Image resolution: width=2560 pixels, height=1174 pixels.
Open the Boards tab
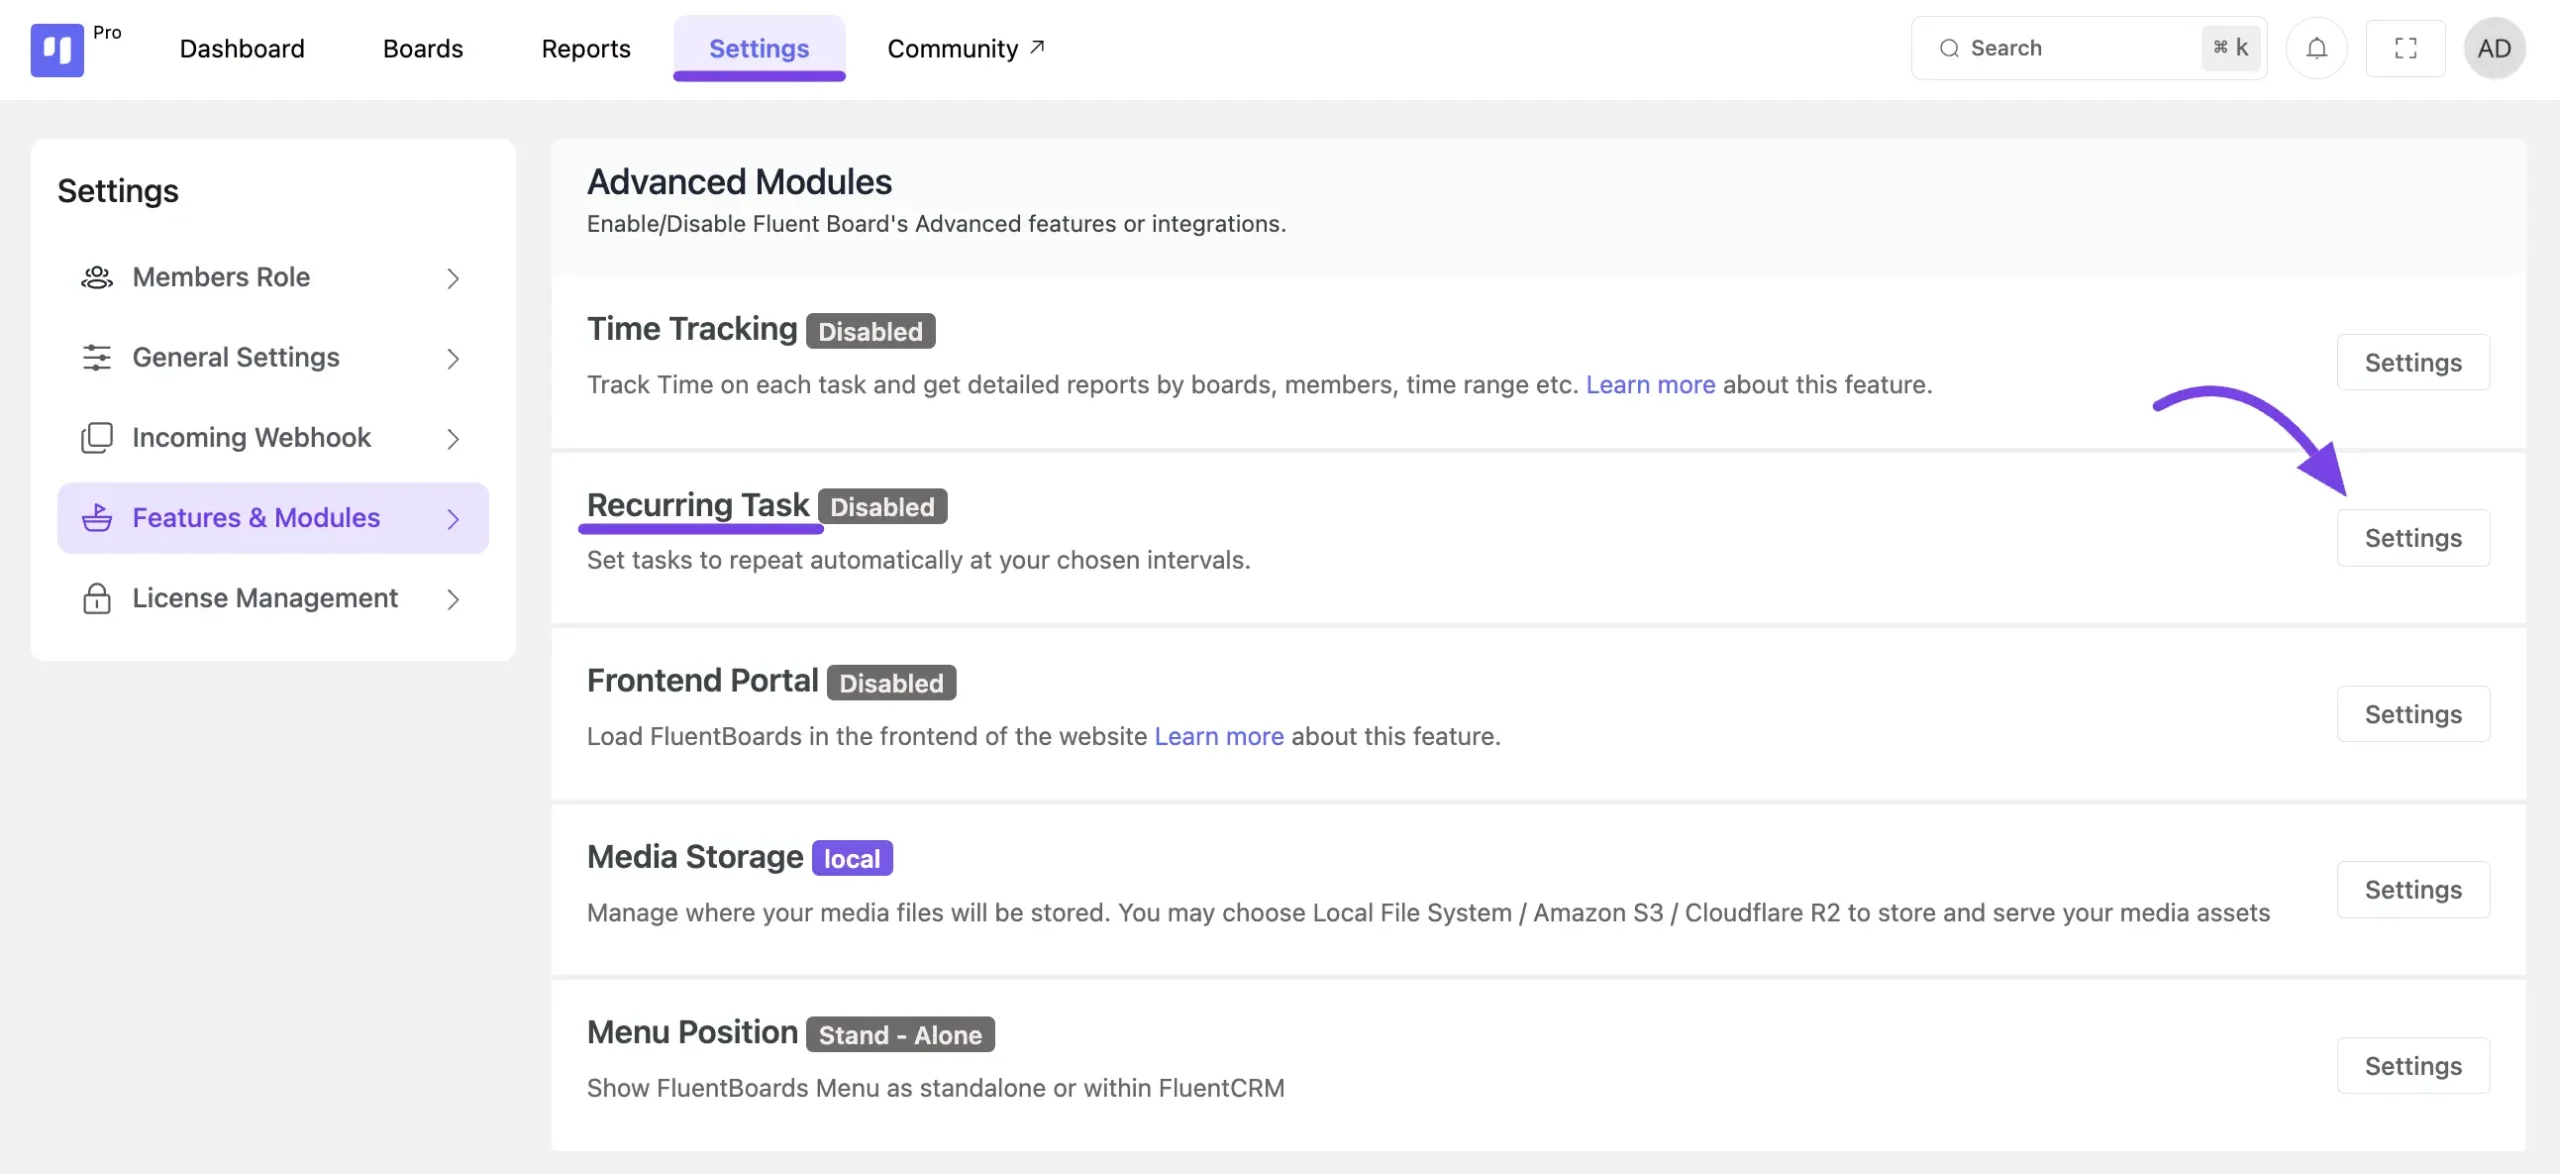click(x=423, y=48)
